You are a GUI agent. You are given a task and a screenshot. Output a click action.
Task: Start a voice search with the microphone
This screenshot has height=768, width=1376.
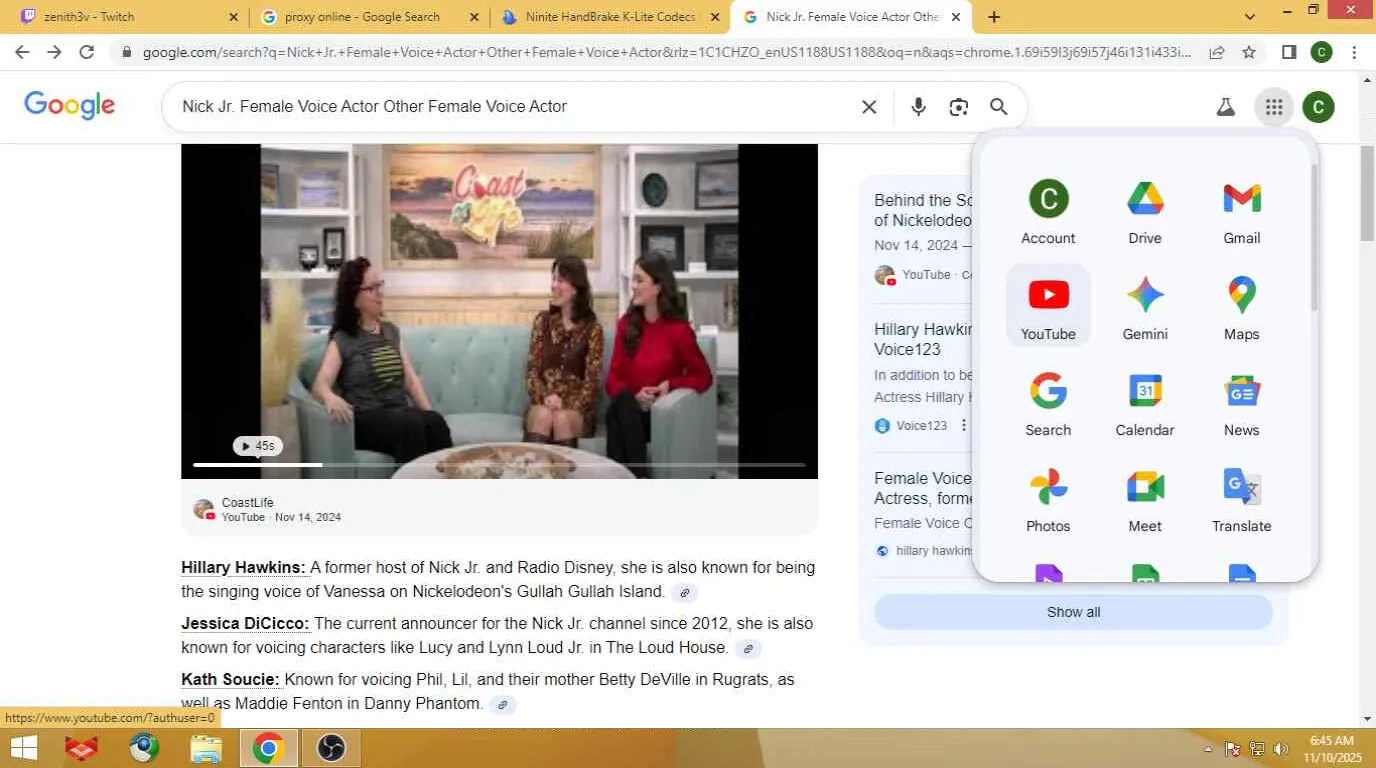918,107
